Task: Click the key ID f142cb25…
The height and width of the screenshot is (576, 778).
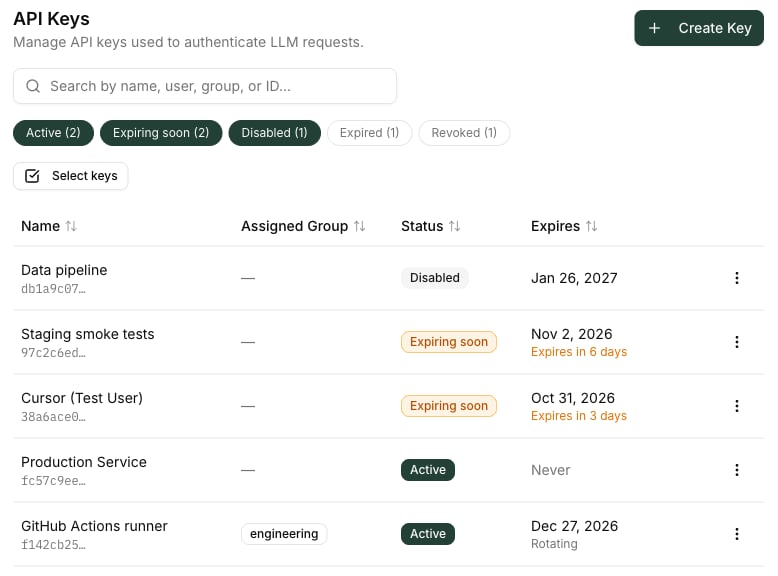Action: click(x=53, y=545)
